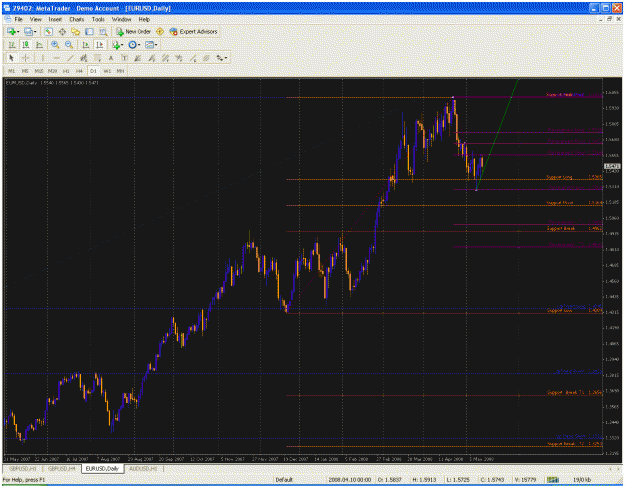625x486 pixels.
Task: Click the 1.5471 current price label
Action: pos(612,166)
